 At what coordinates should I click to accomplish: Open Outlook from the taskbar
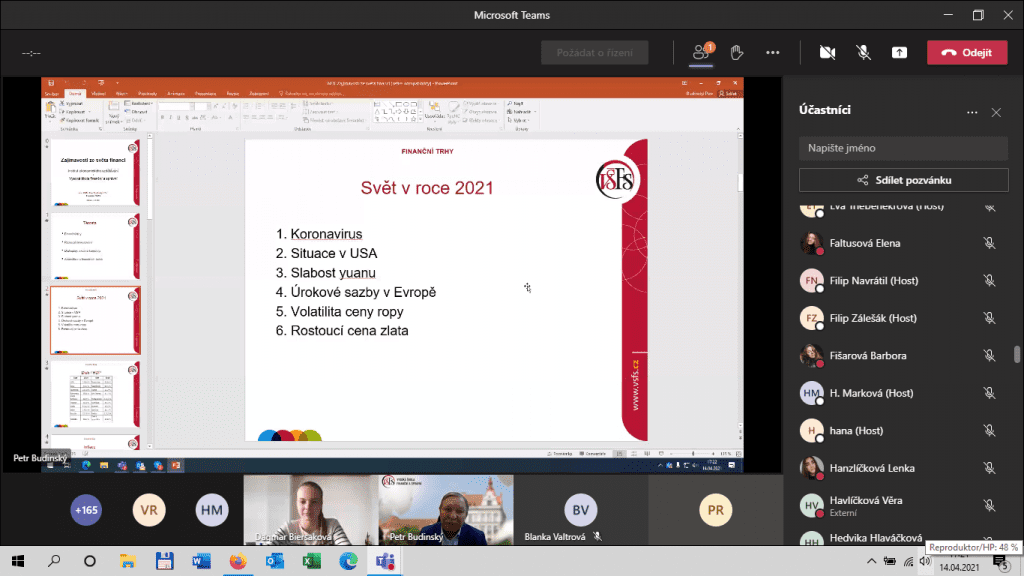275,561
